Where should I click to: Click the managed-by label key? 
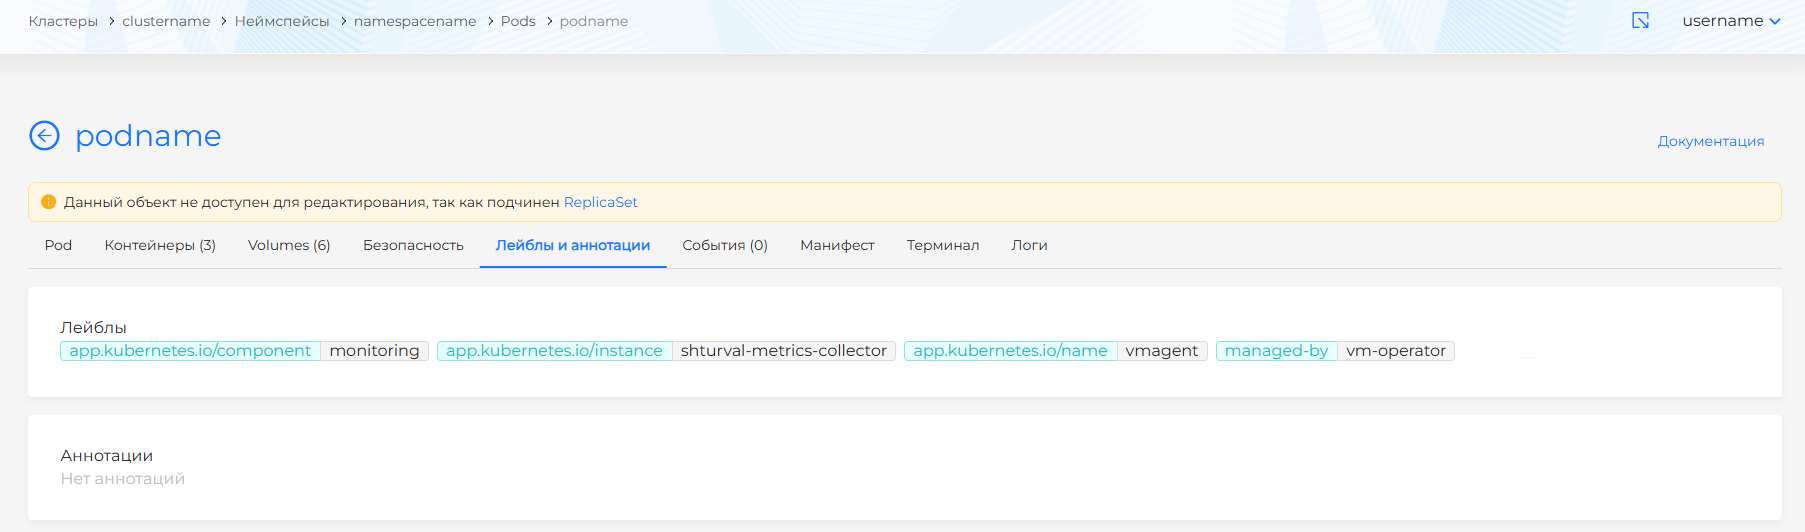pyautogui.click(x=1276, y=351)
